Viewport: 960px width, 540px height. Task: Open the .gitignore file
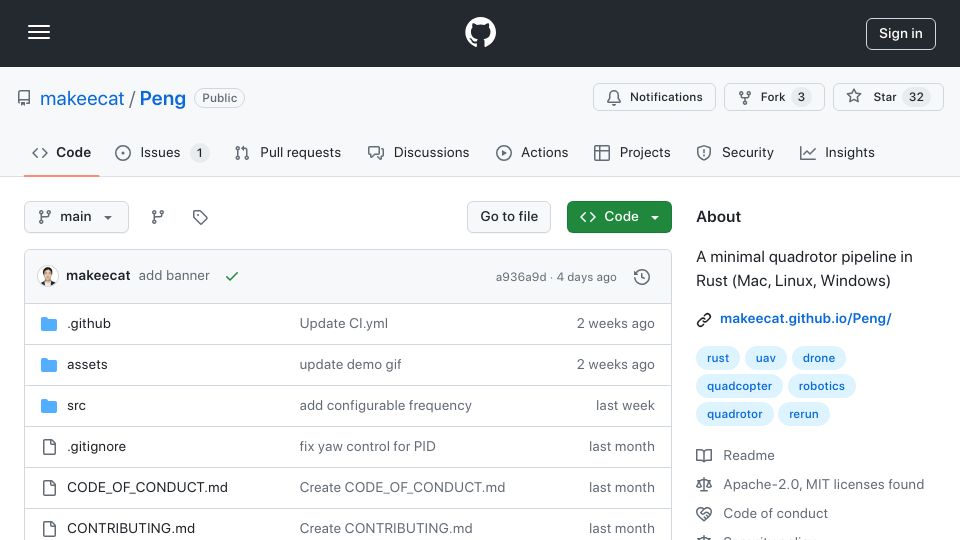pos(97,446)
